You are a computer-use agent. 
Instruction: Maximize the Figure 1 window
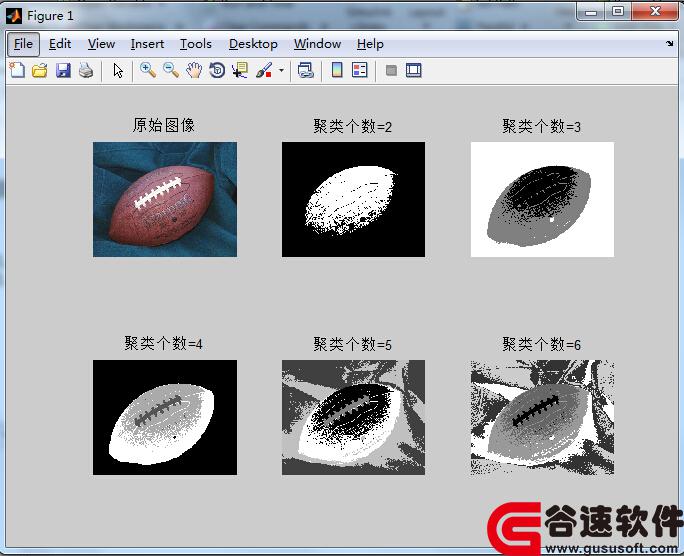click(618, 11)
